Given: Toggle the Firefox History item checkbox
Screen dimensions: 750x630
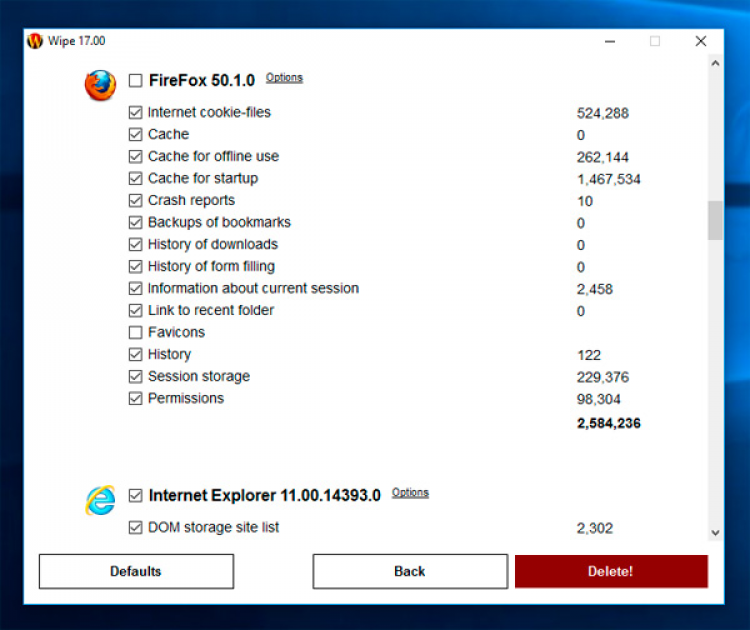Looking at the screenshot, I should point(135,354).
